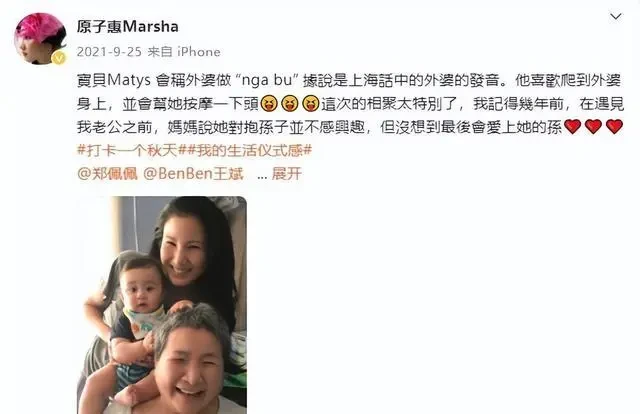Visit the @郑佩佩 mention
This screenshot has height=414, width=640.
point(107,174)
